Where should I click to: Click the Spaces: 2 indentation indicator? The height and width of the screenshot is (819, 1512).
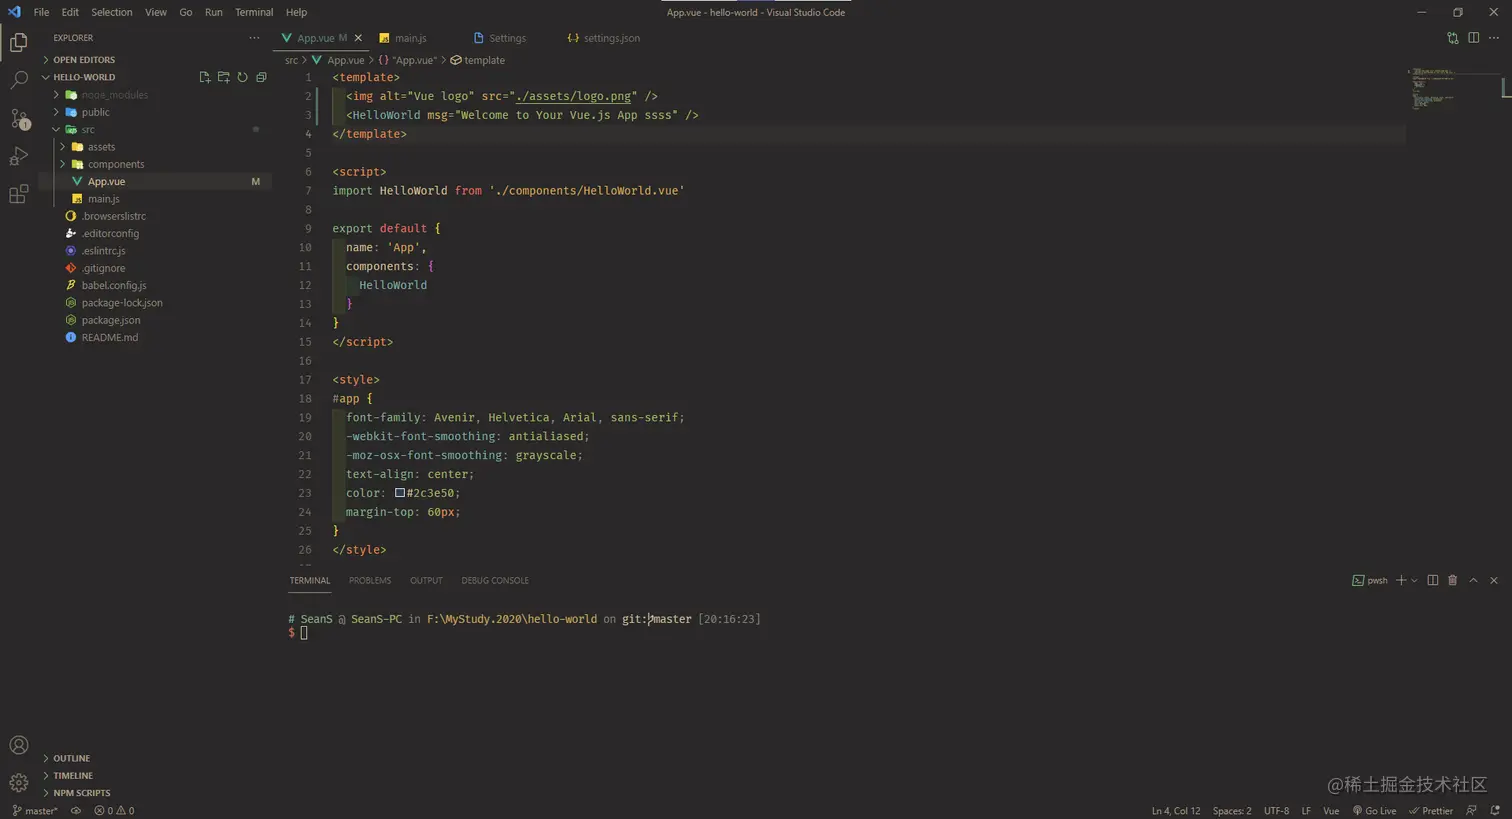[1232, 811]
